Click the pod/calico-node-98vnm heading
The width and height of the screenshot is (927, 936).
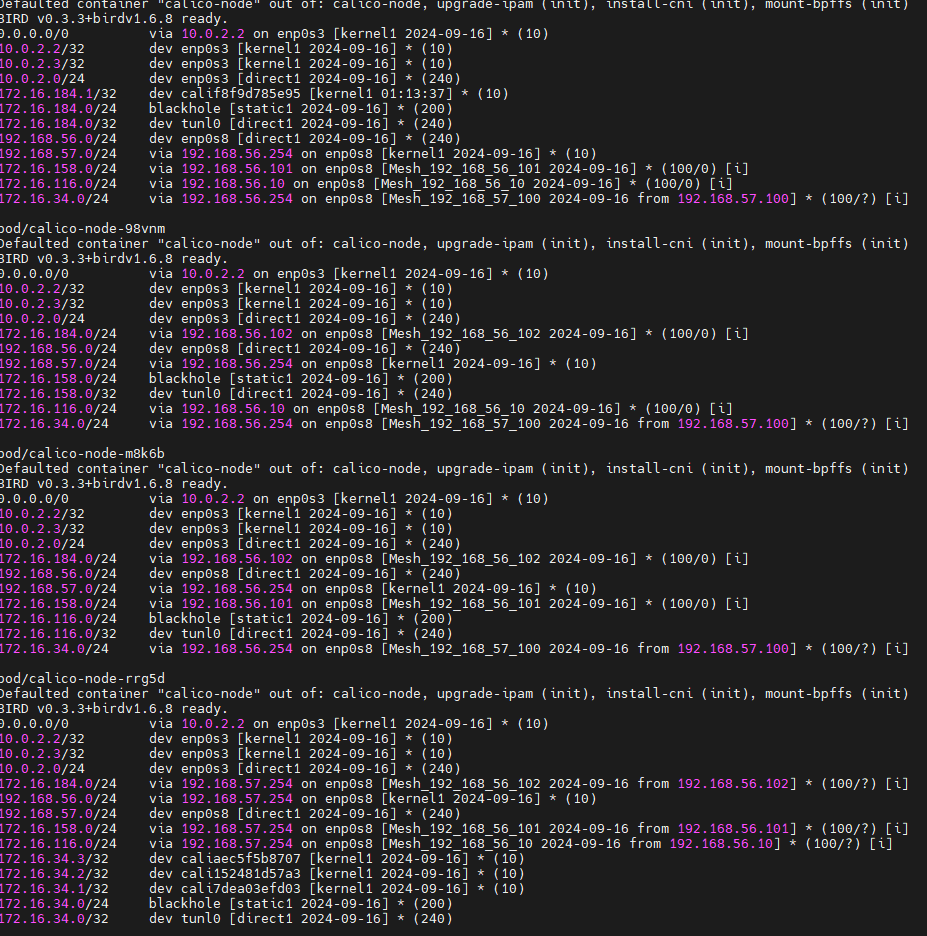coord(82,228)
